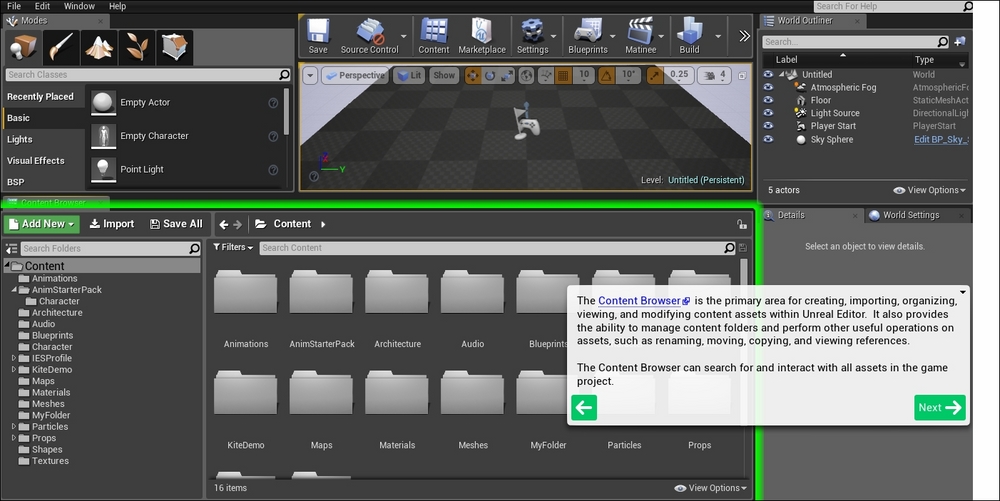Collapse the AnimStarterPack folder

click(14, 289)
